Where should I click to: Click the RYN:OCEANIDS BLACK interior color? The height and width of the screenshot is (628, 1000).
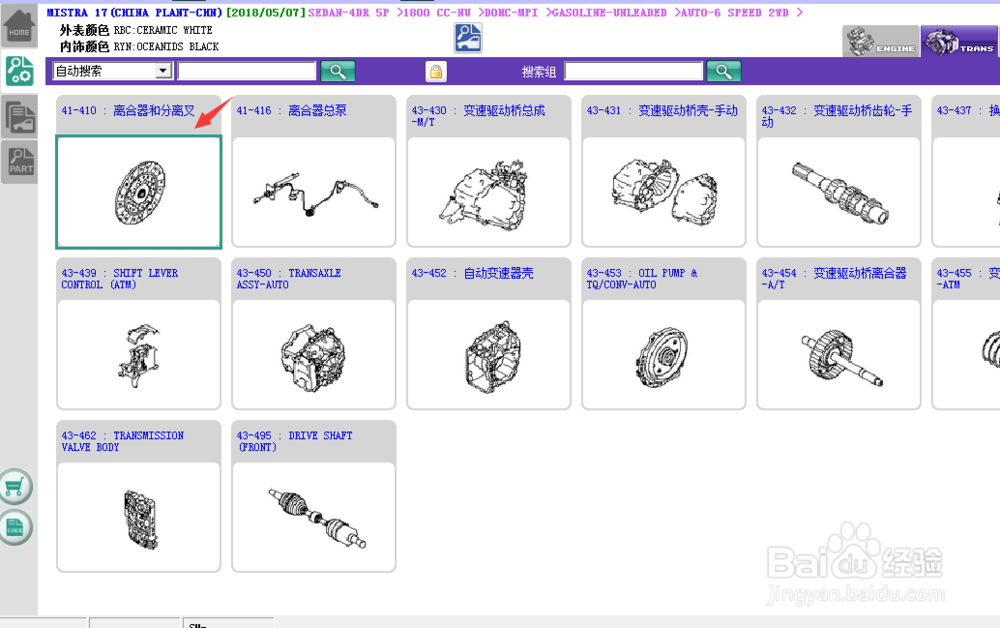click(166, 47)
